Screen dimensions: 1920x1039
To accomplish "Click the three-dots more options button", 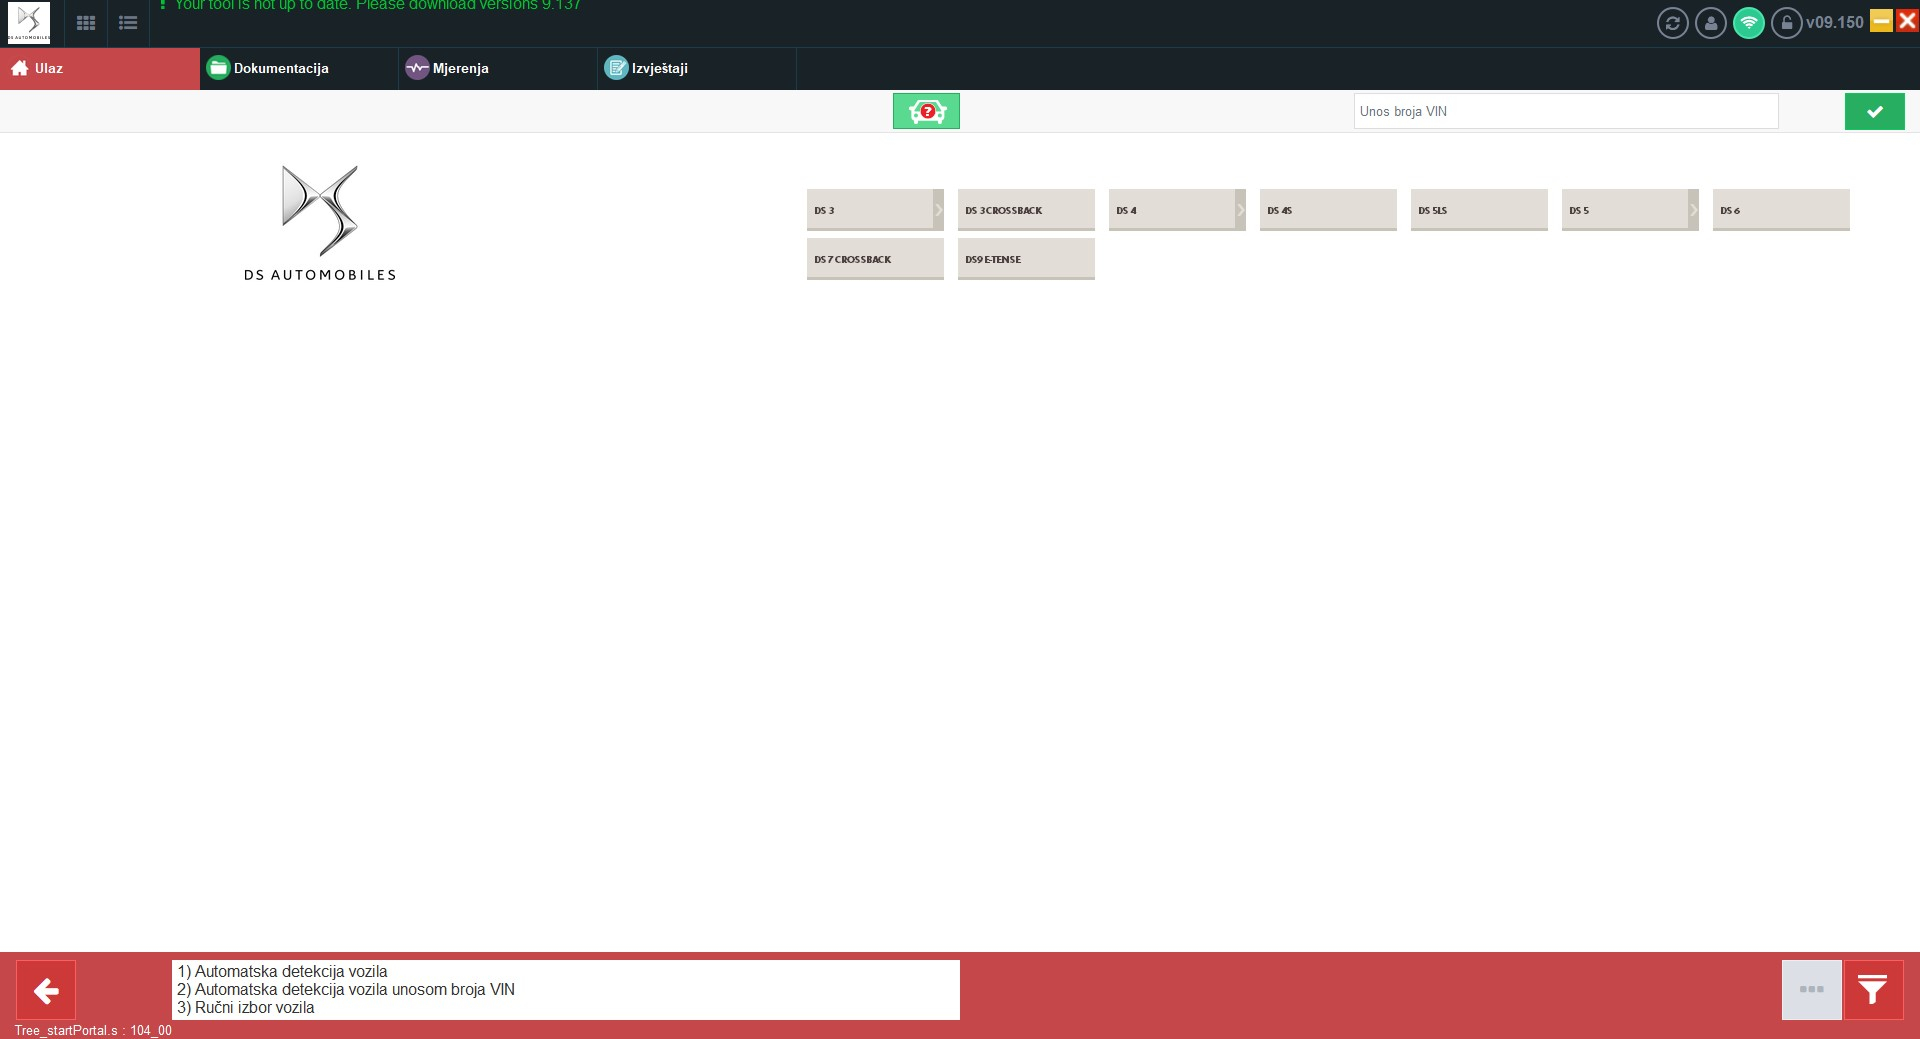I will 1811,990.
